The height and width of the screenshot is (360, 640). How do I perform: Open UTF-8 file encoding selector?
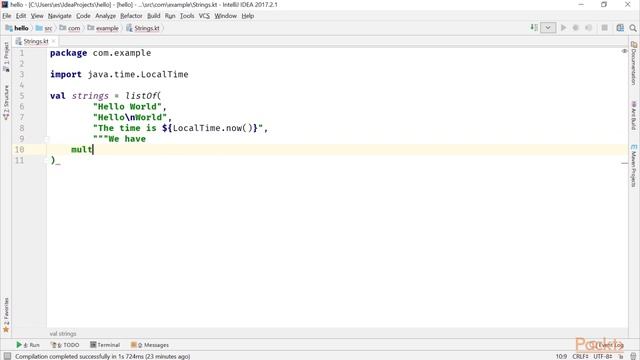click(x=603, y=356)
